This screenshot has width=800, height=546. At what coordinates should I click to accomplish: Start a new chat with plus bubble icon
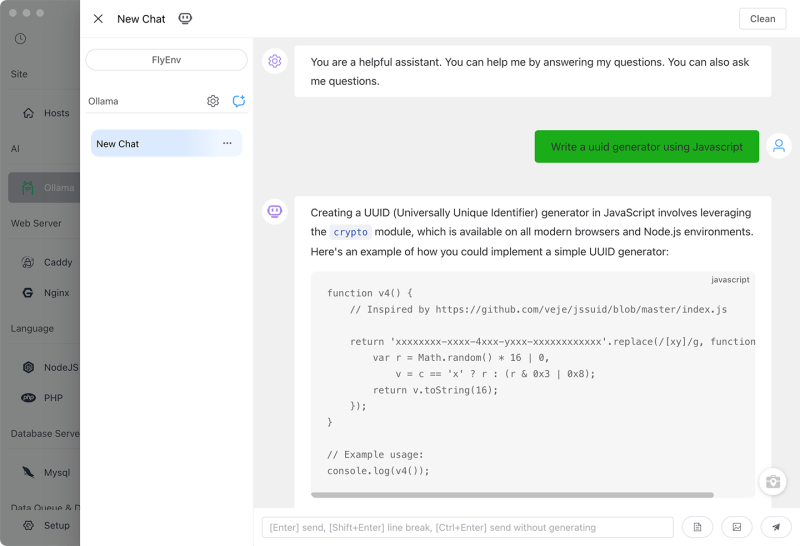[x=239, y=101]
